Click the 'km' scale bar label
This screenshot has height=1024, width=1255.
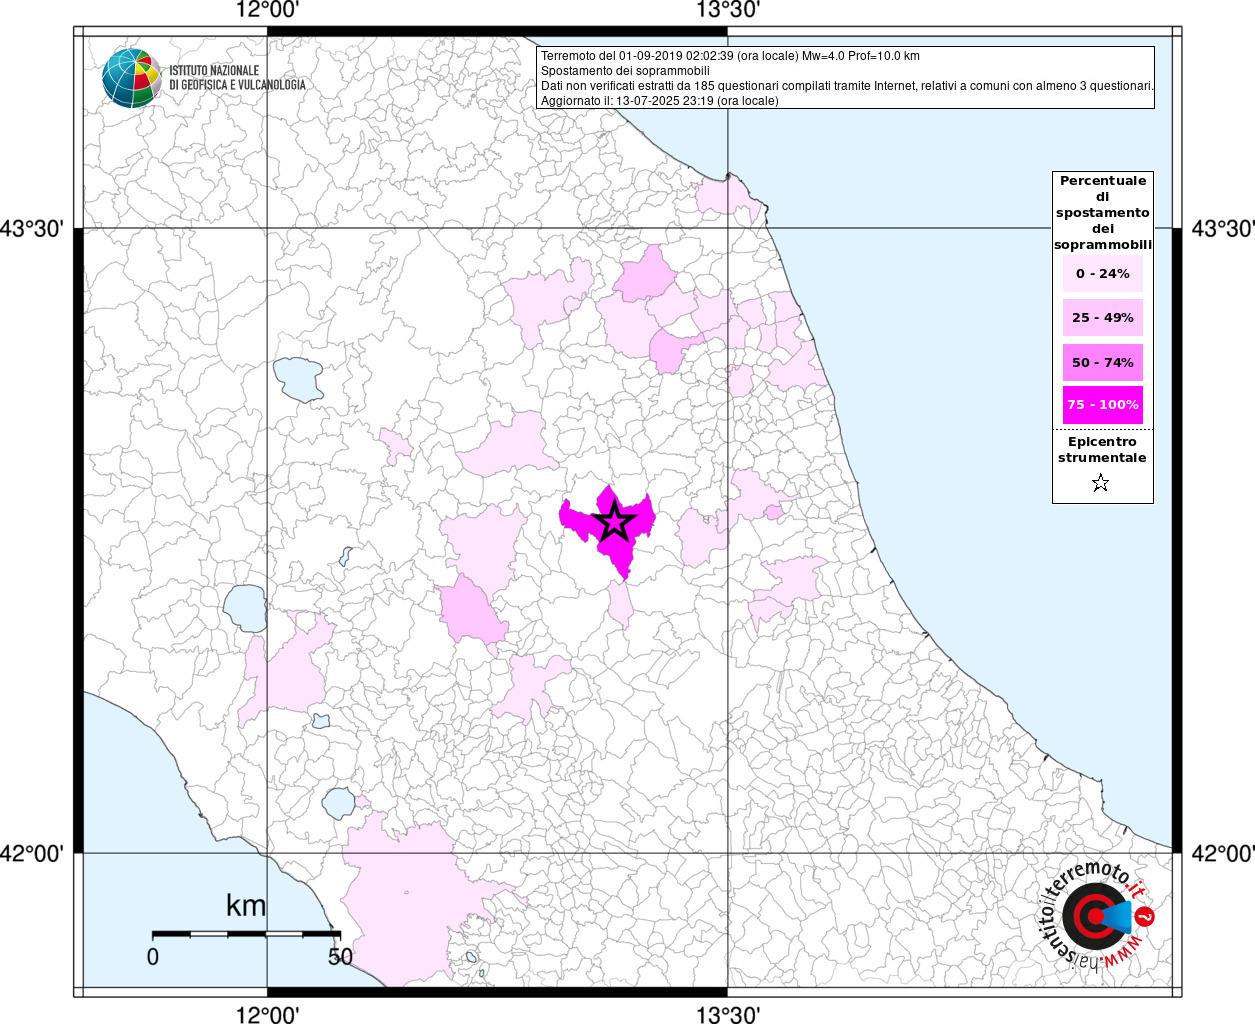[246, 905]
